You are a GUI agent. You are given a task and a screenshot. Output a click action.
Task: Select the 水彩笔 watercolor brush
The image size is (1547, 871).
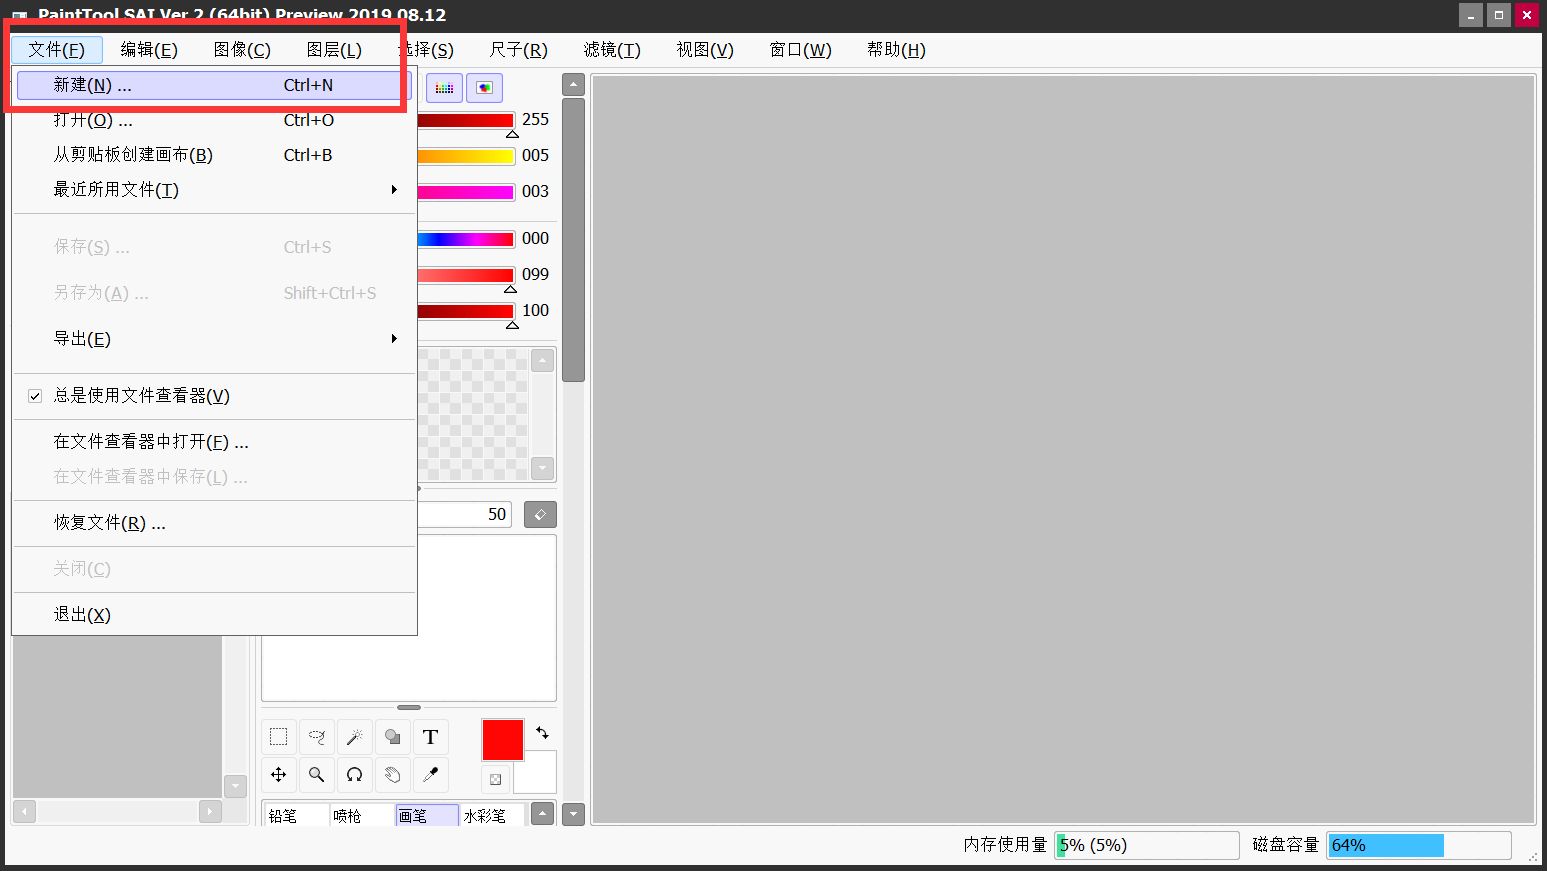pyautogui.click(x=492, y=815)
